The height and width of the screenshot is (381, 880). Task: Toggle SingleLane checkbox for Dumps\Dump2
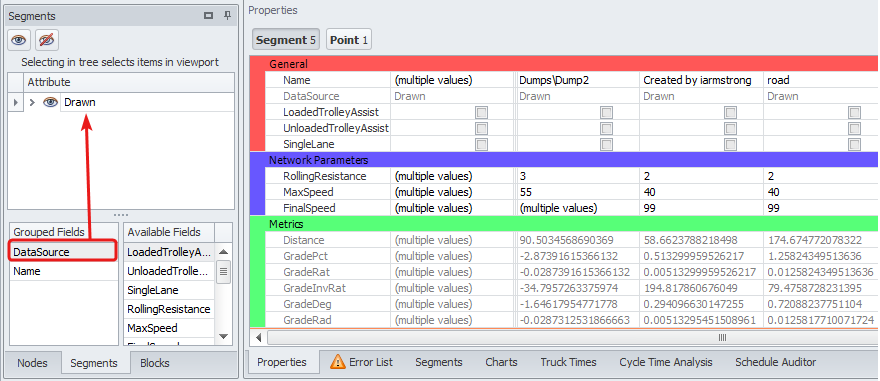(606, 144)
